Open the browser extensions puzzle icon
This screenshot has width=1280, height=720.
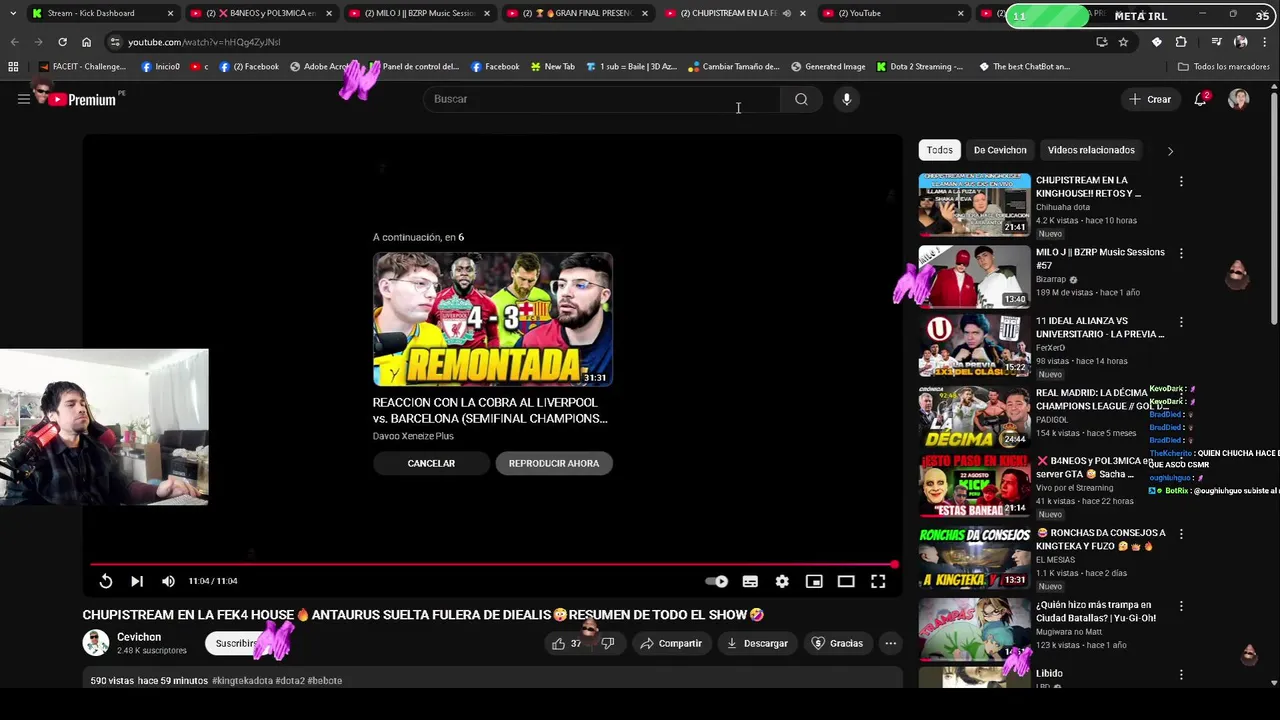pos(1181,42)
